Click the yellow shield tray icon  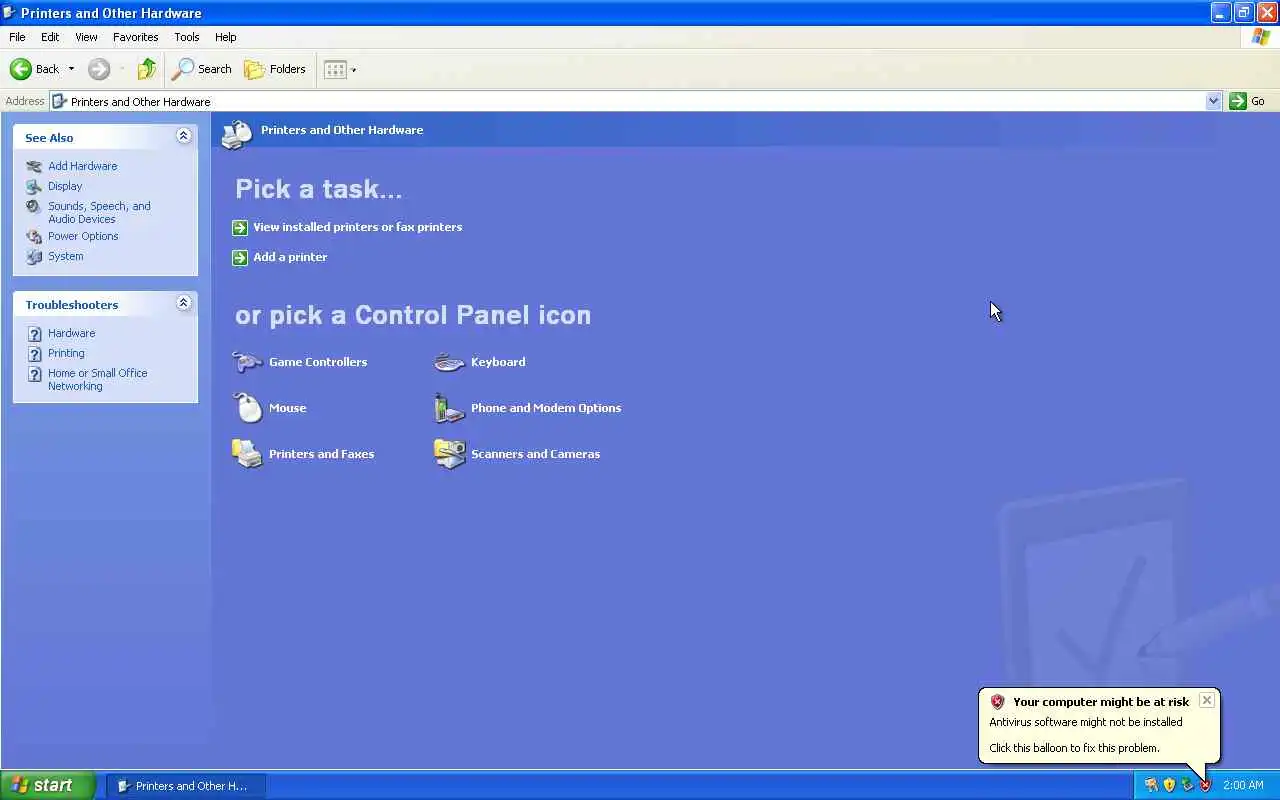(1169, 785)
